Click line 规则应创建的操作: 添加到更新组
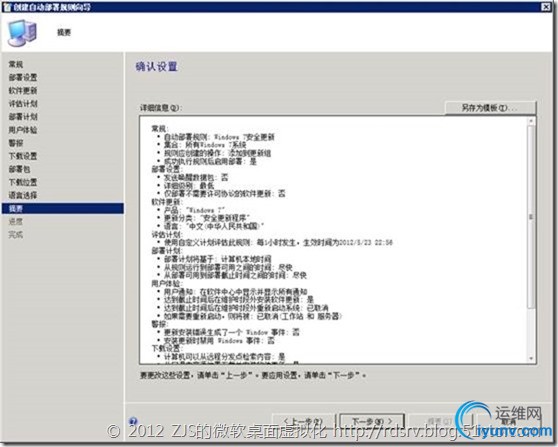Screen dimensions: 558x447 click(217, 153)
